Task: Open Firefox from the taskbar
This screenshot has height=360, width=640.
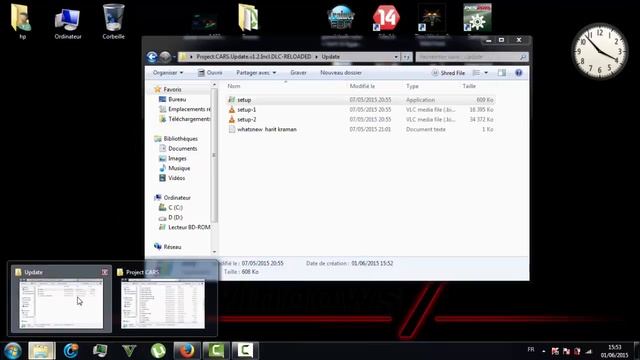Action: (187, 351)
